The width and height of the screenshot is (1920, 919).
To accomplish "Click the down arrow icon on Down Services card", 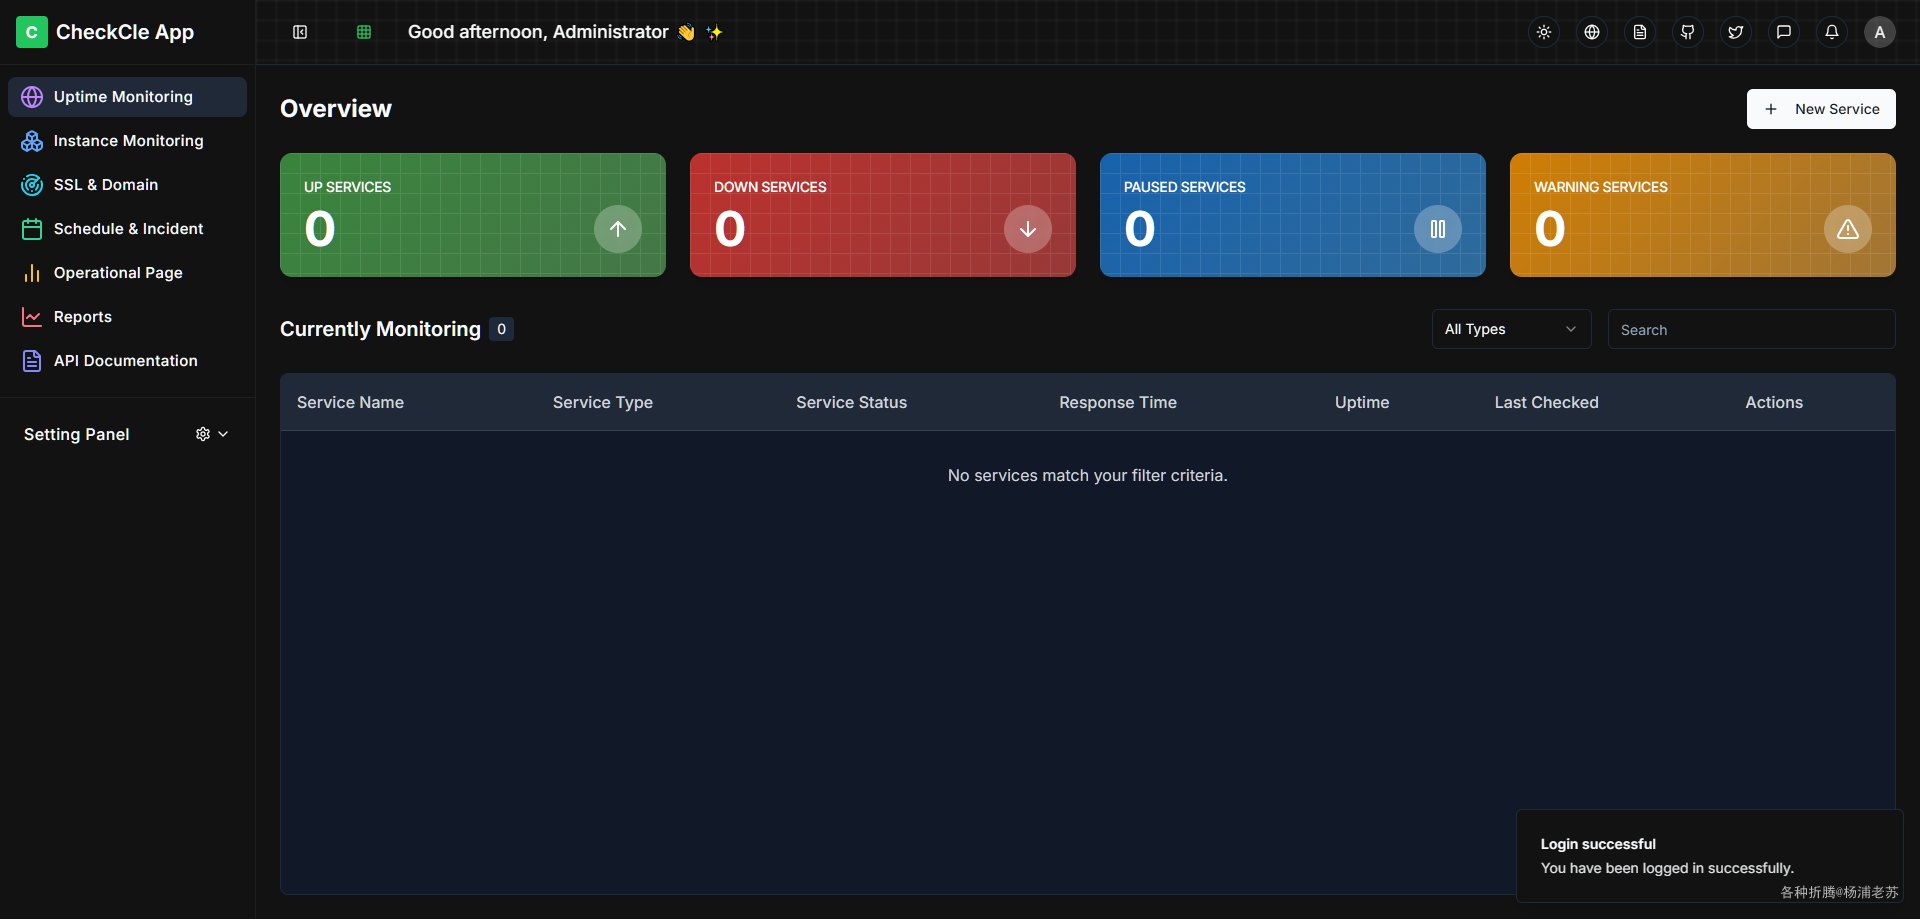I will (1028, 229).
